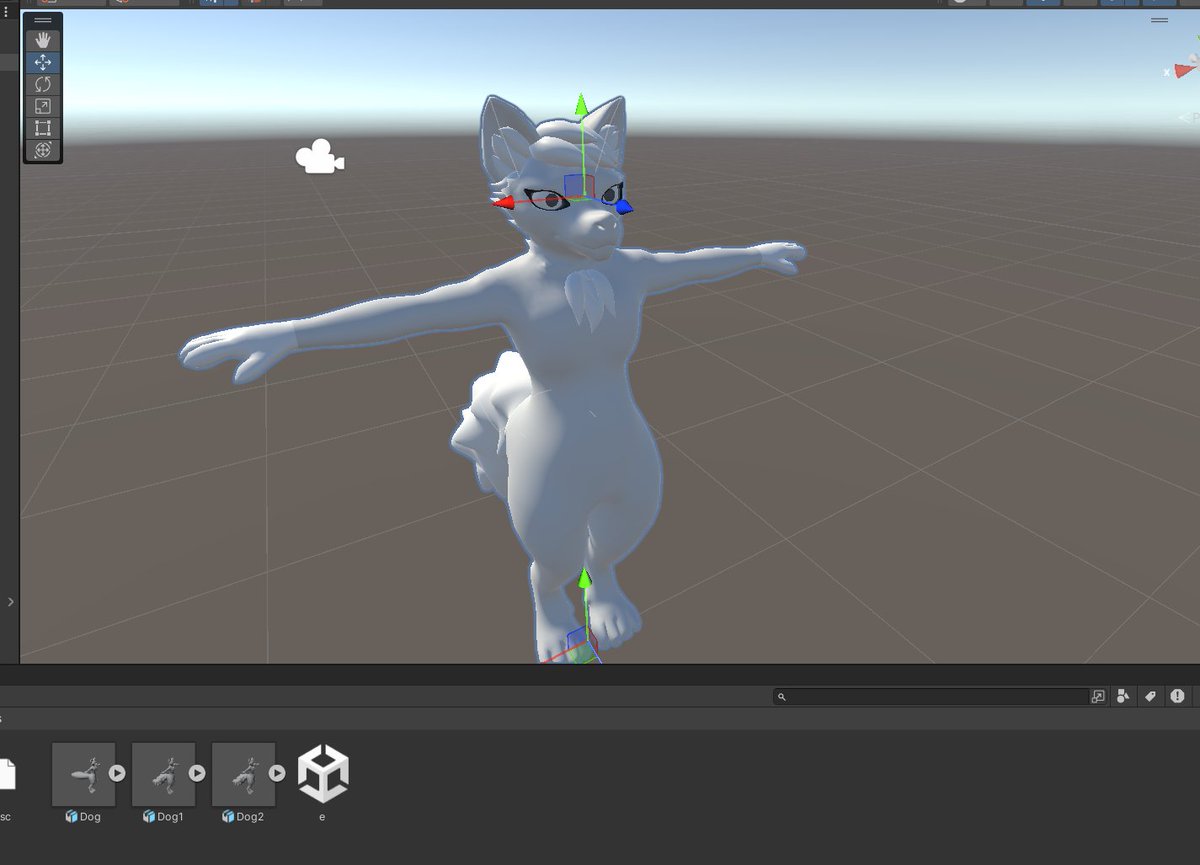Click the error/log filter icon
The image size is (1200, 865).
[x=1177, y=696]
